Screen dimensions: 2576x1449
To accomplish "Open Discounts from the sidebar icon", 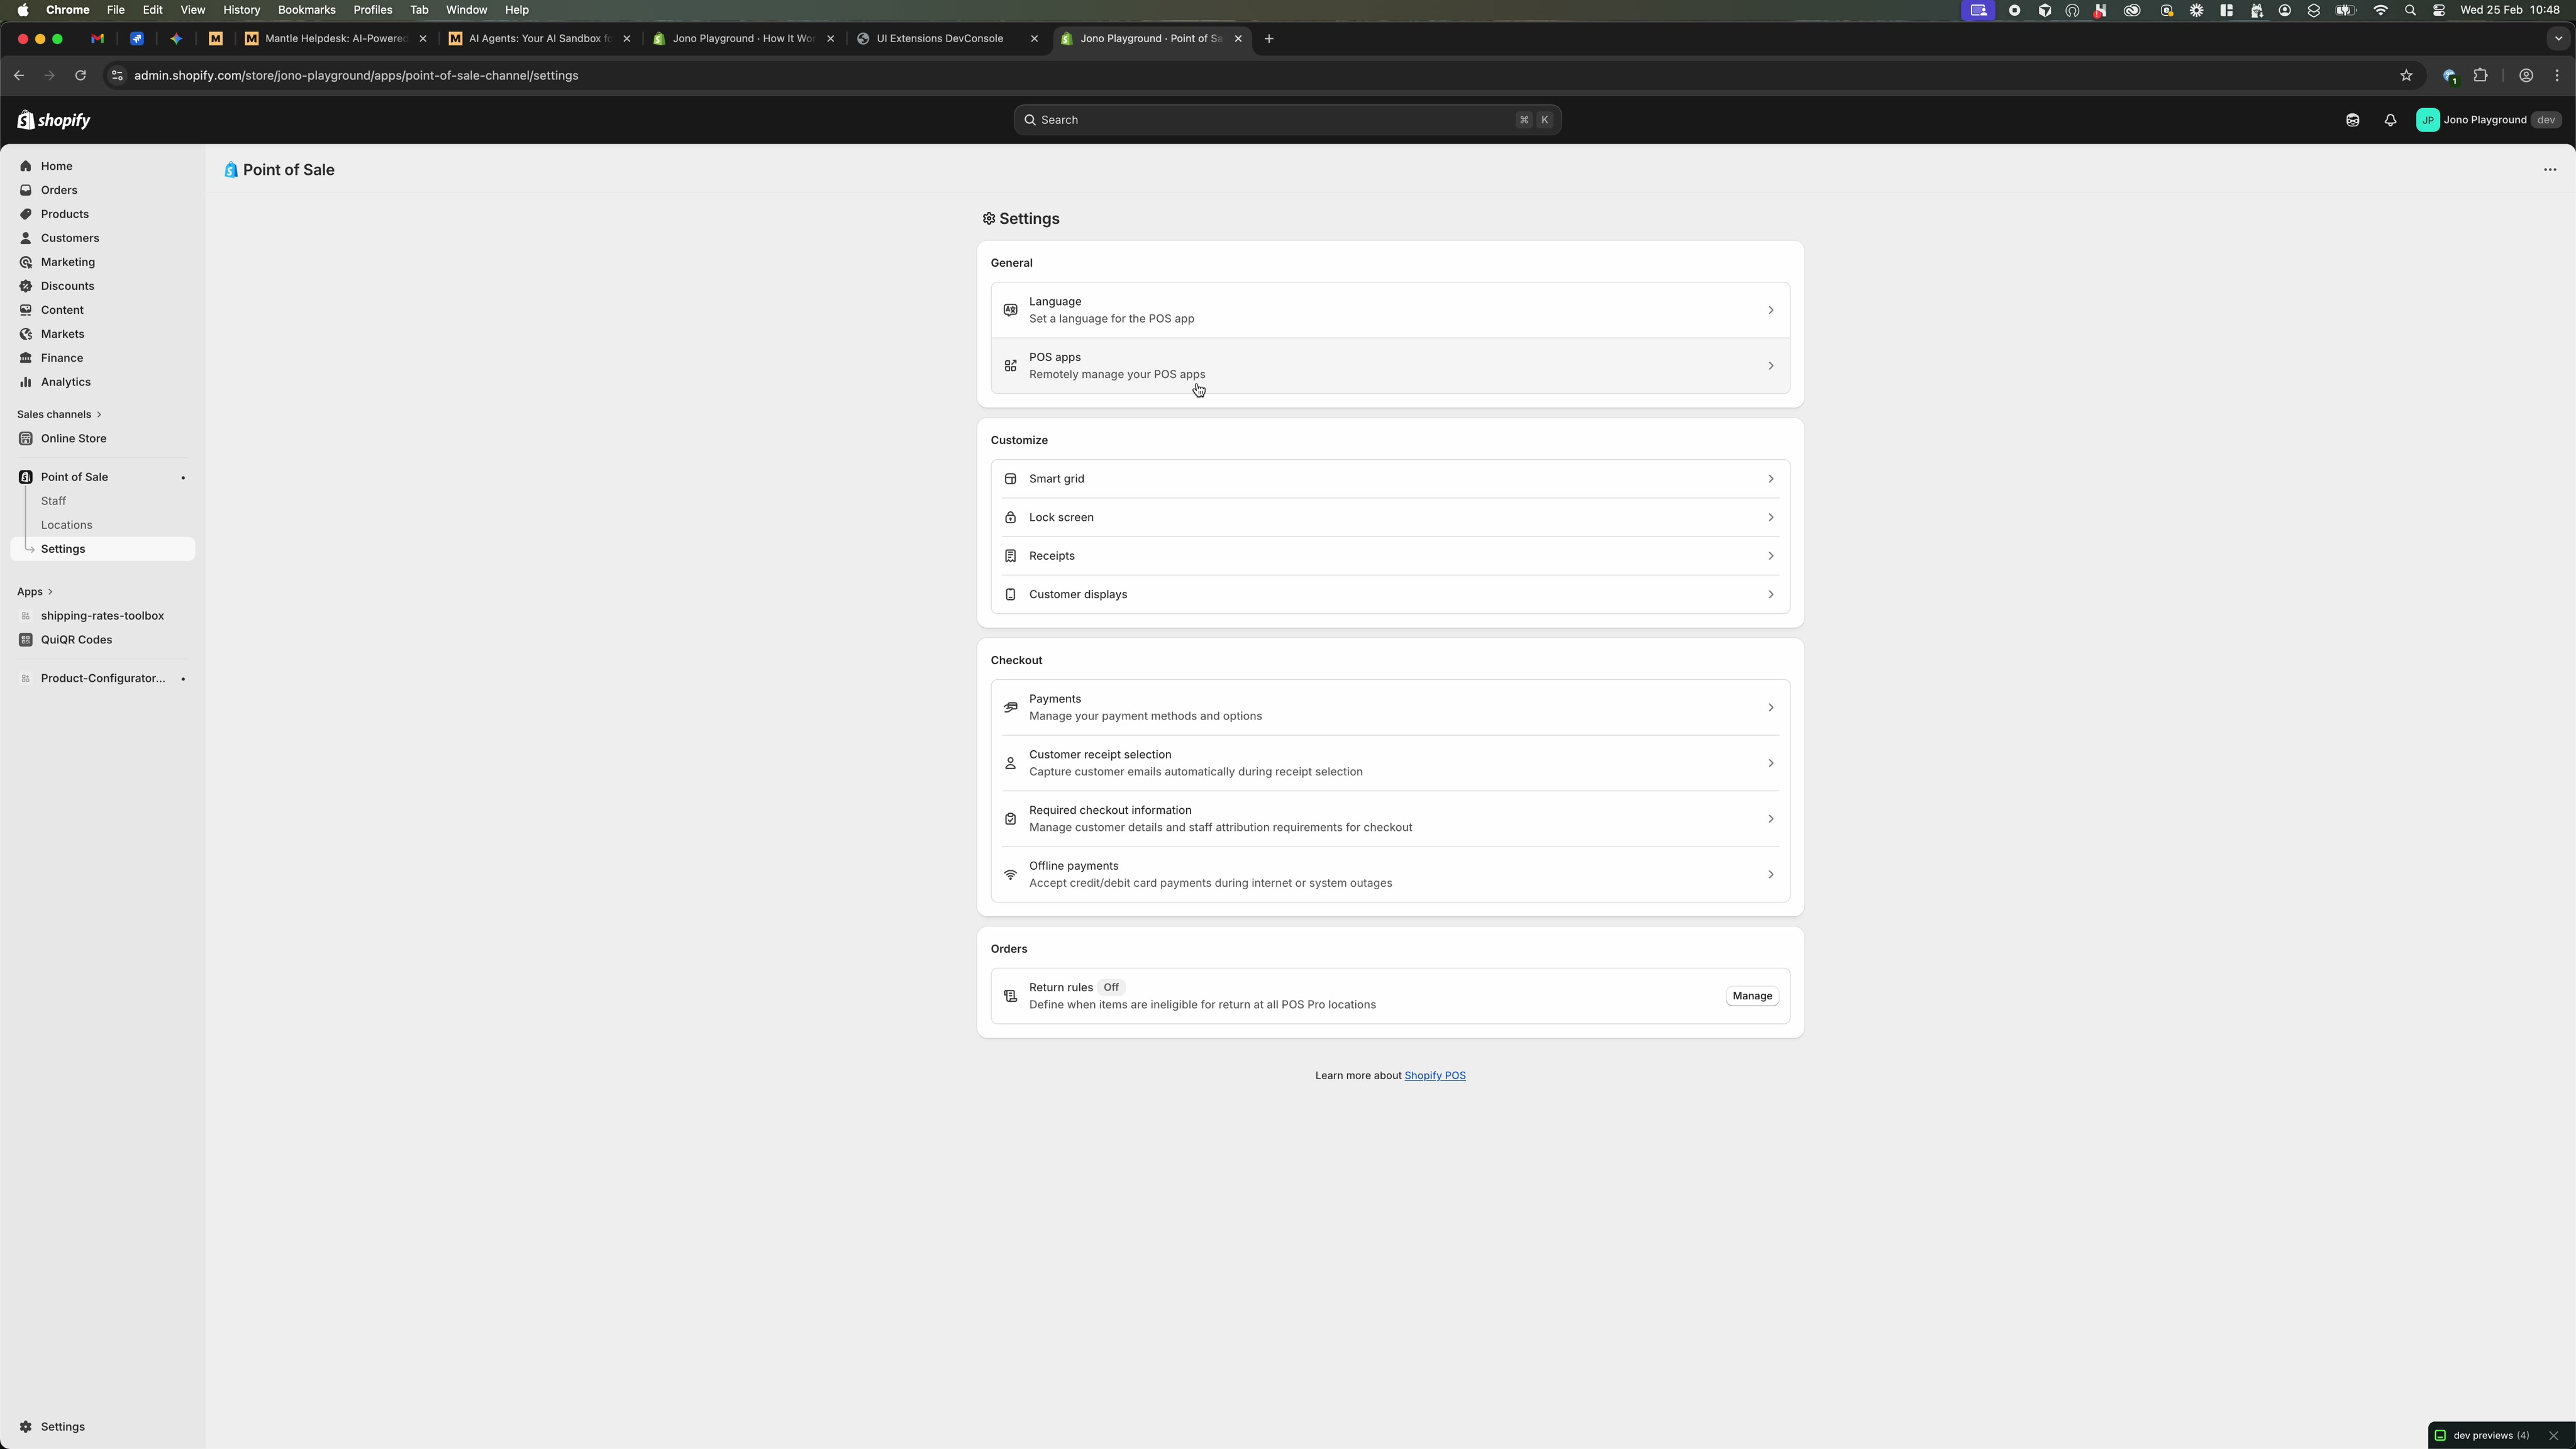I will (x=26, y=286).
